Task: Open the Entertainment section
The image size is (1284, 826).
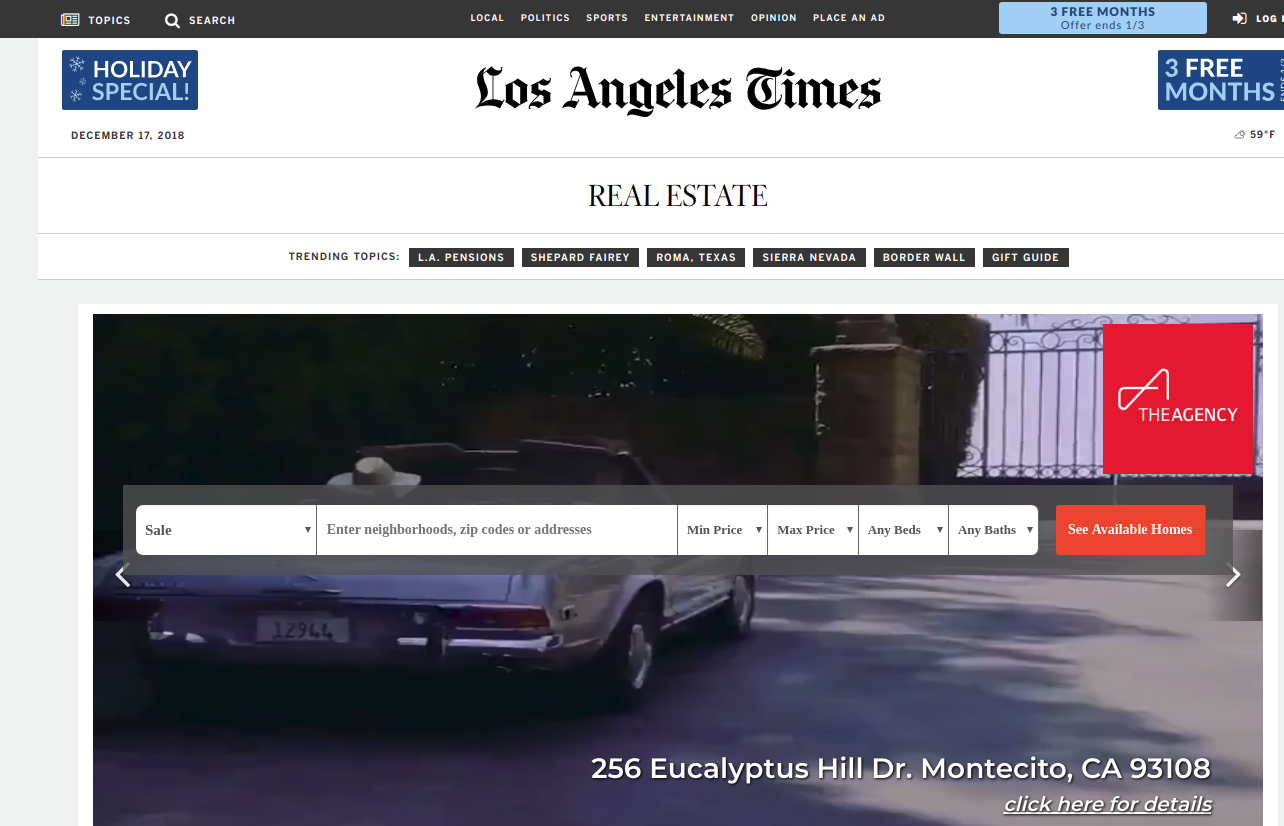Action: pos(689,18)
